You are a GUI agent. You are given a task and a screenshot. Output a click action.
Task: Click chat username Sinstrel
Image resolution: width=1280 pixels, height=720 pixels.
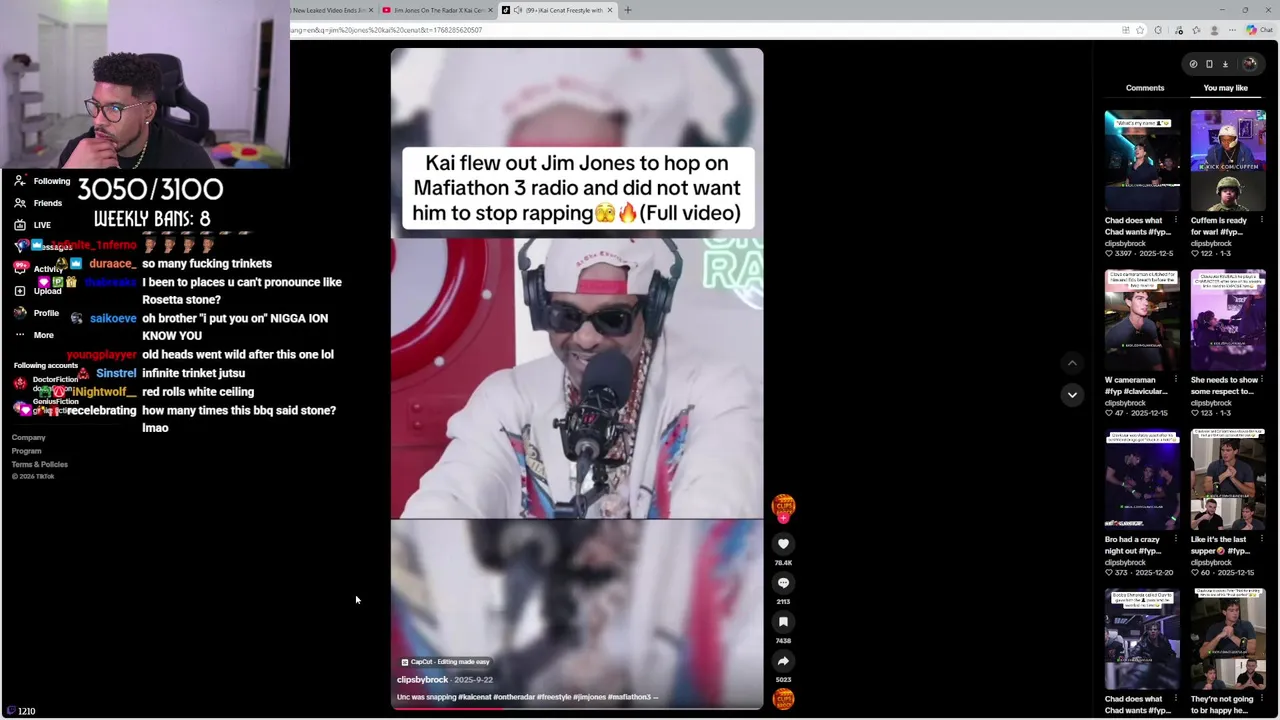[x=116, y=373]
